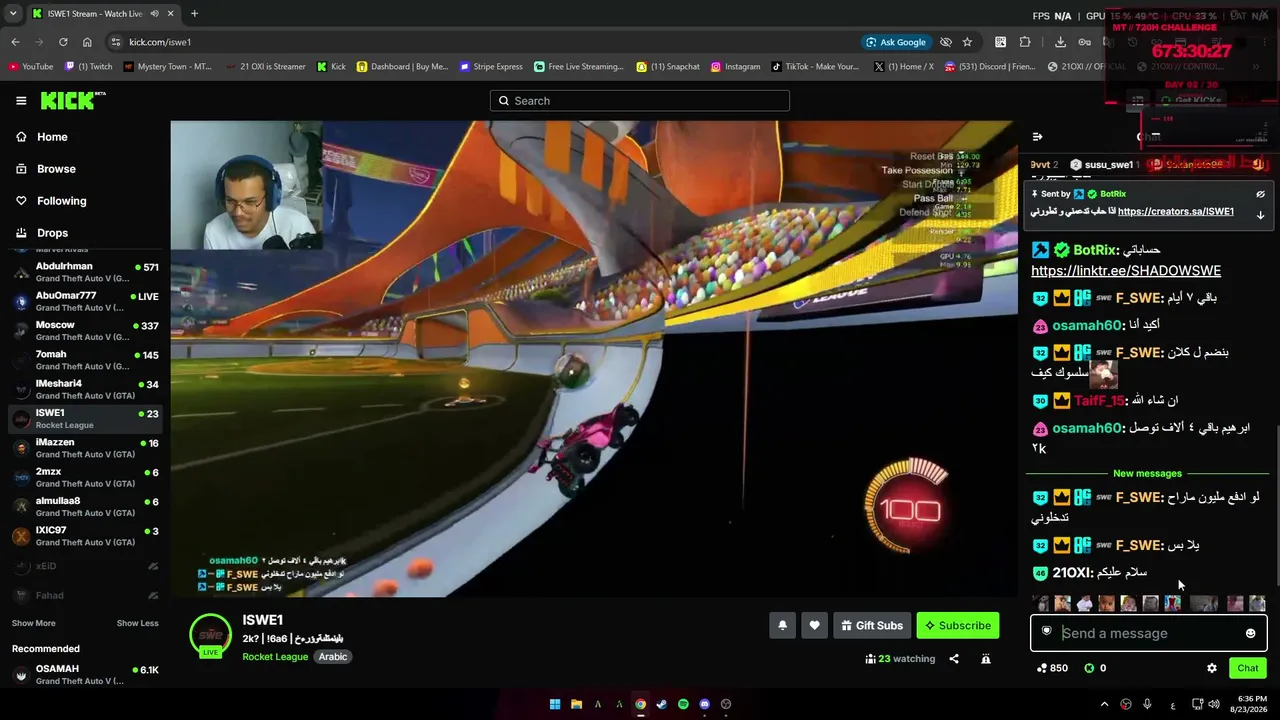Click the Send a message input
Screen dimensions: 1280x720
pos(1148,633)
